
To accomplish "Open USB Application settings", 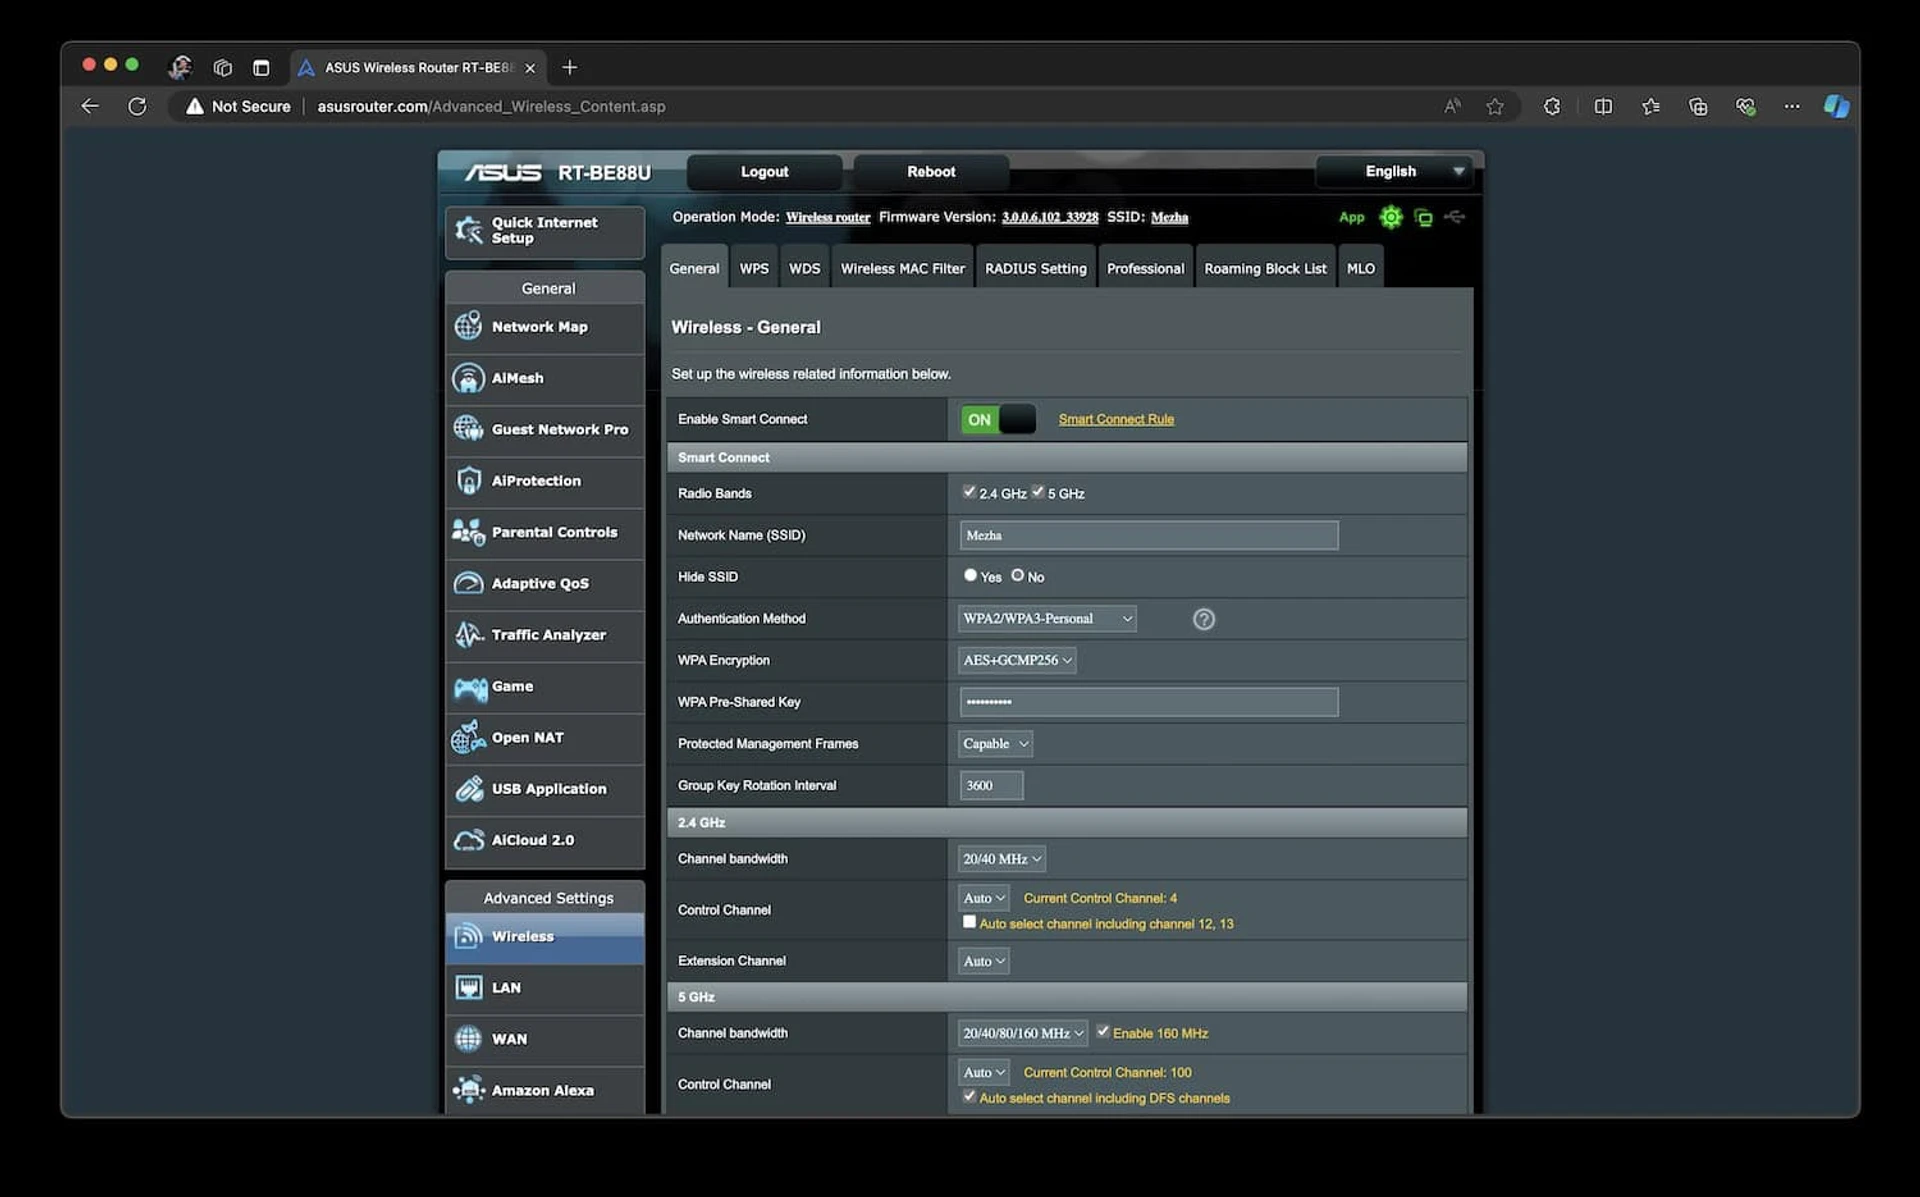I will click(545, 789).
